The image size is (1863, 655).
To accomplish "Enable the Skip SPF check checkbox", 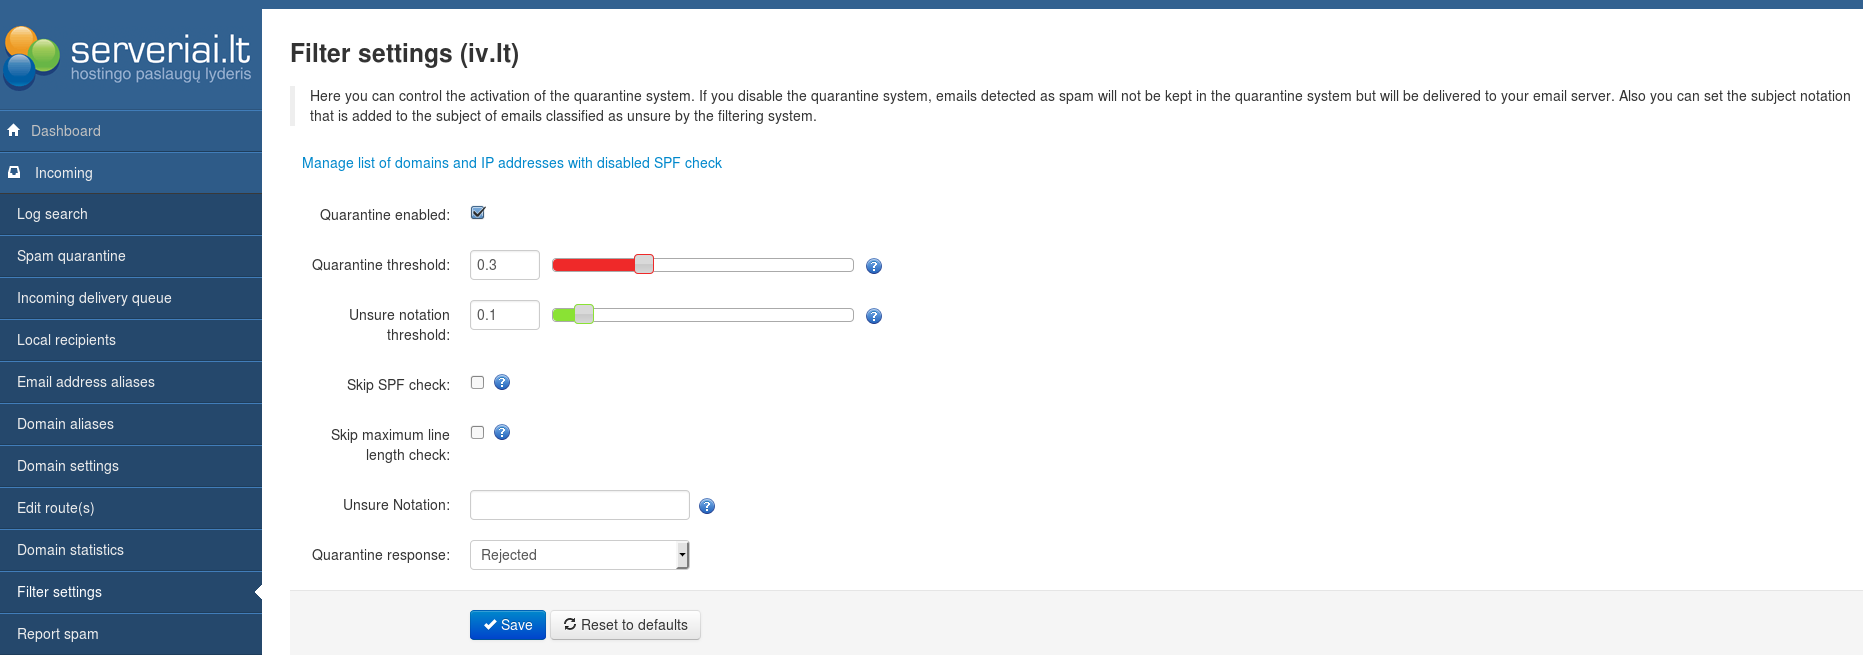I will (x=477, y=383).
